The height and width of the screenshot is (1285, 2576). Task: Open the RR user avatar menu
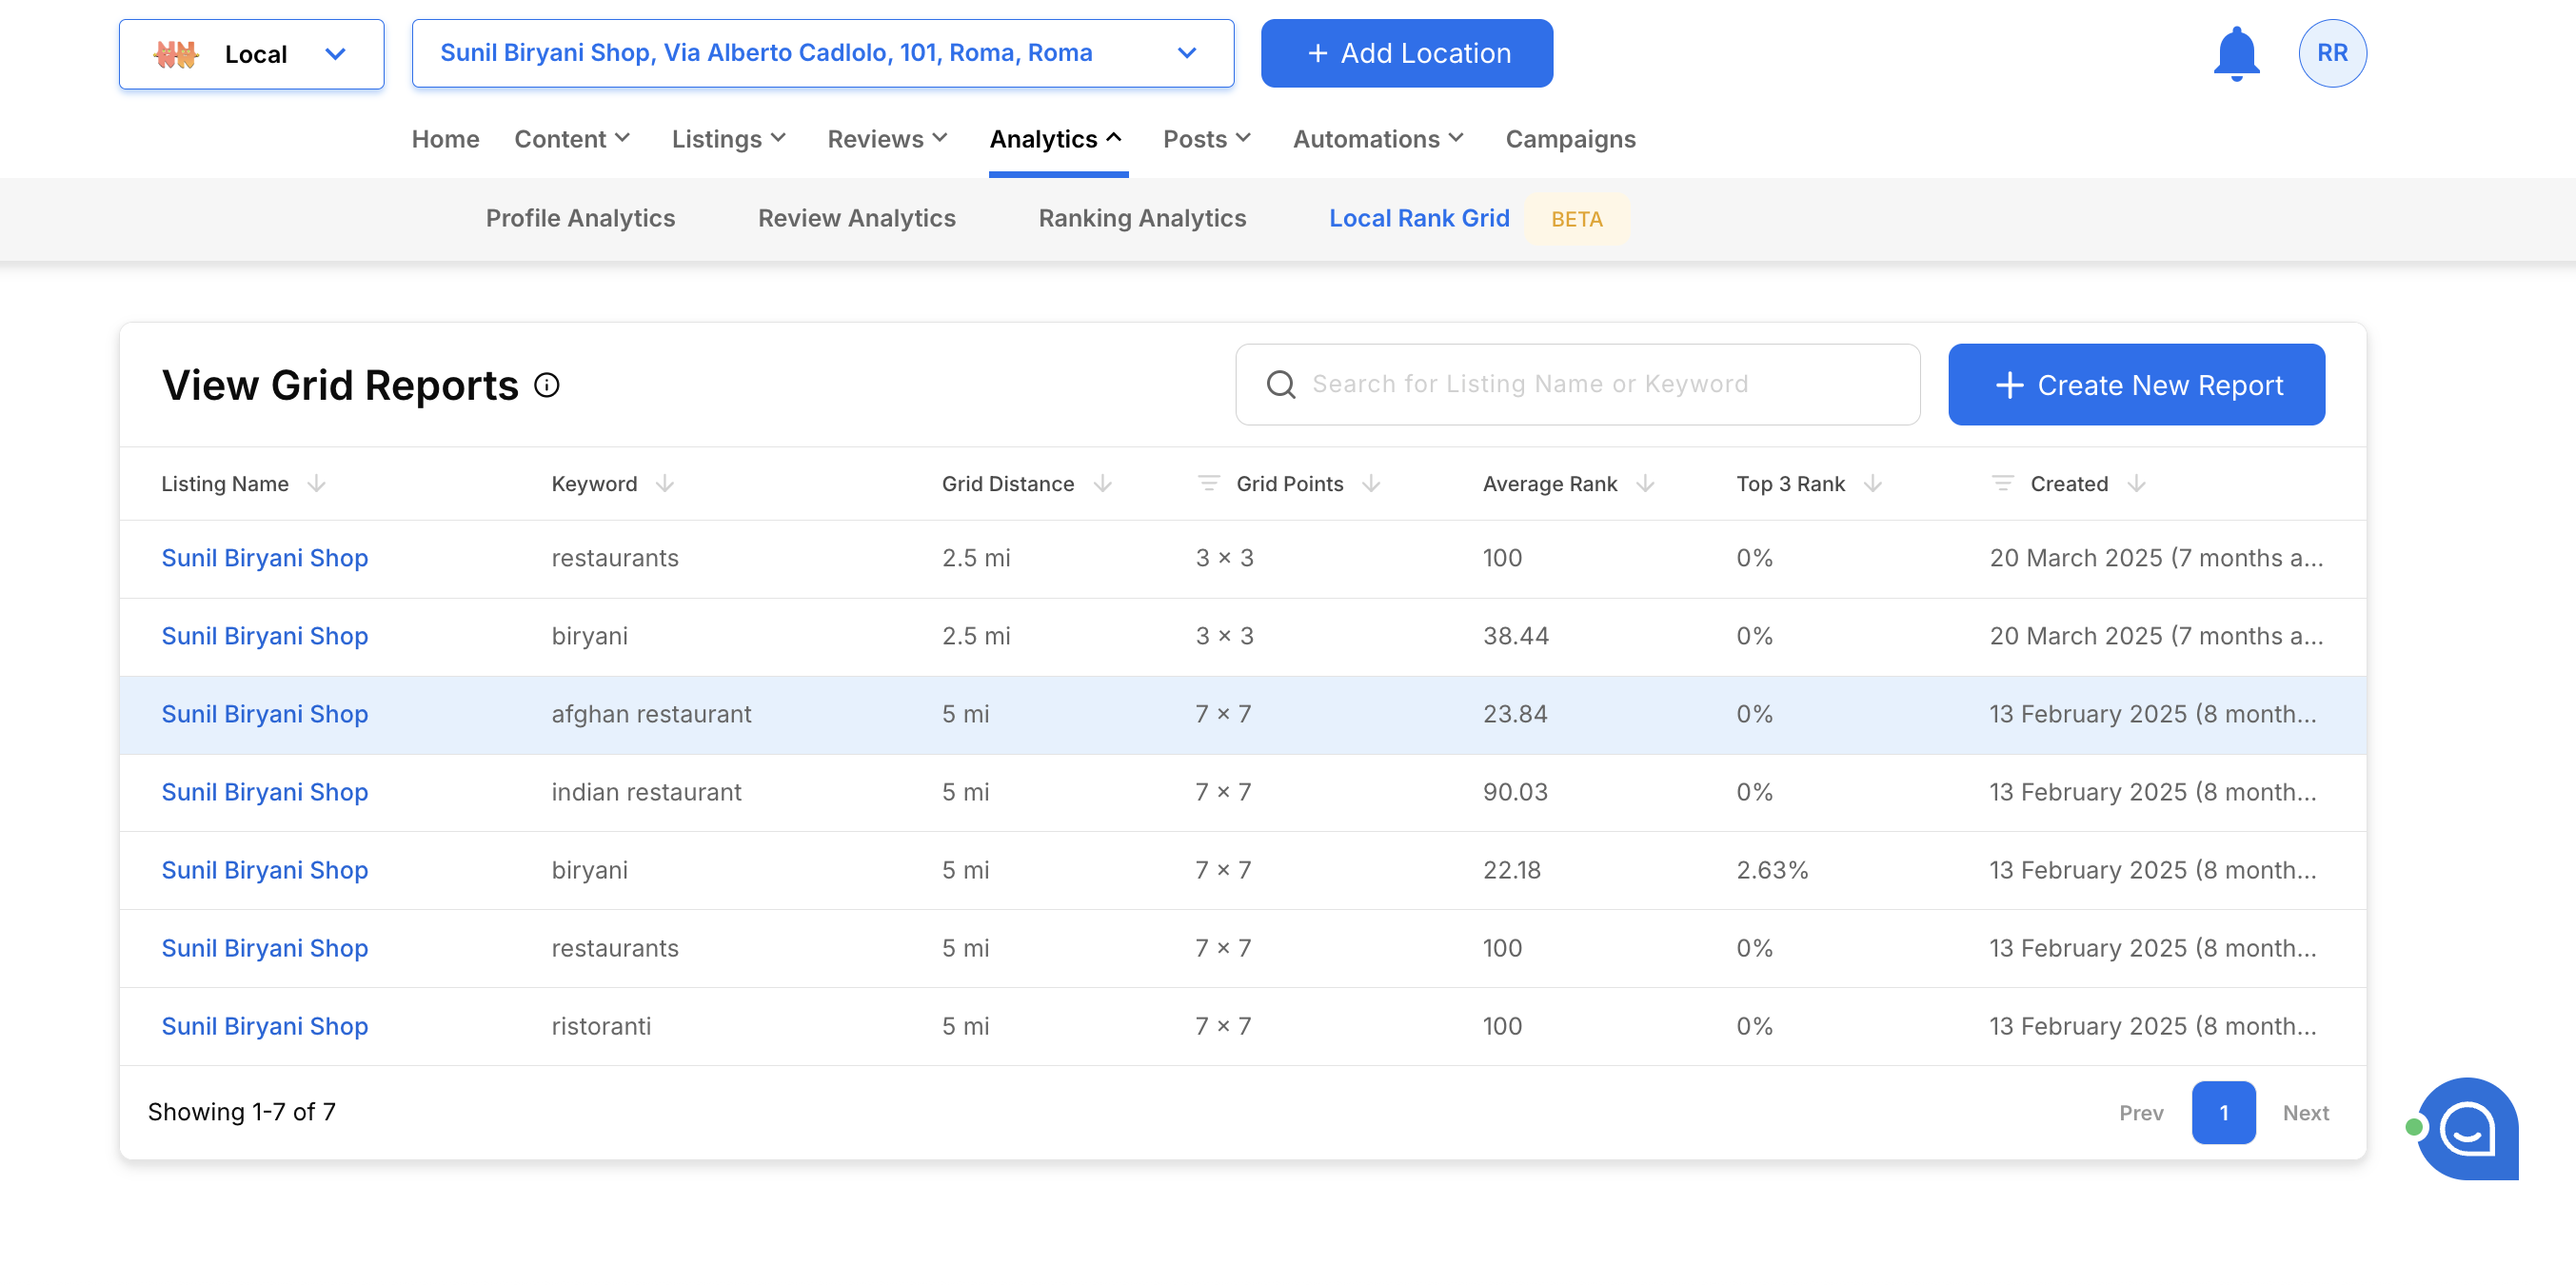tap(2331, 54)
